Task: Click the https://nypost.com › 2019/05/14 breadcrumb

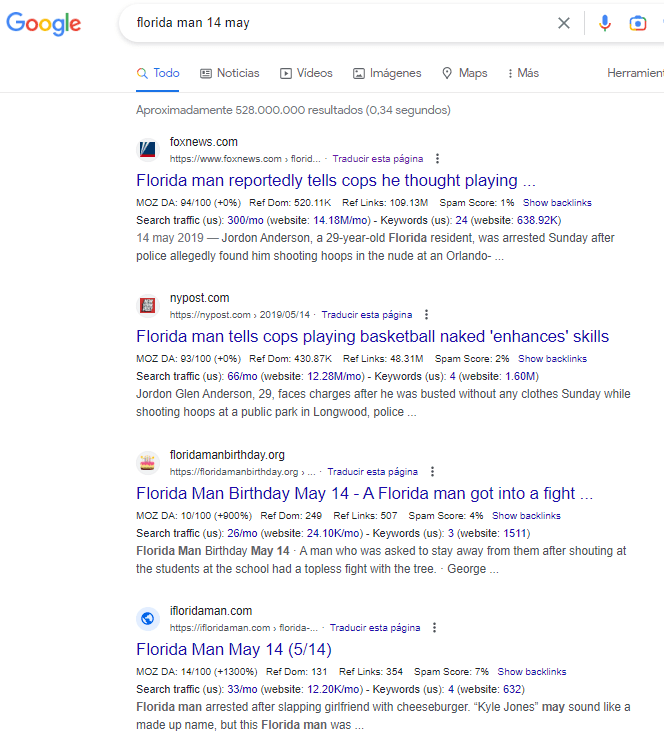Action: click(x=240, y=314)
